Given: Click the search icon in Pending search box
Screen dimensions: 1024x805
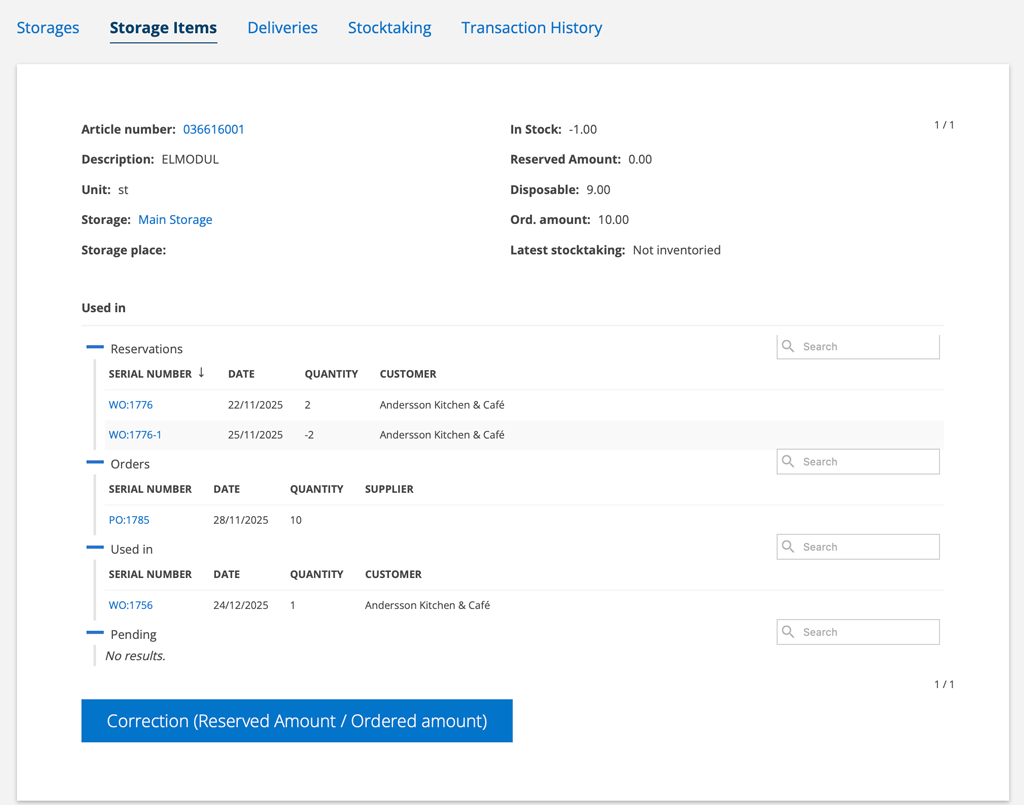Looking at the screenshot, I should tap(788, 632).
